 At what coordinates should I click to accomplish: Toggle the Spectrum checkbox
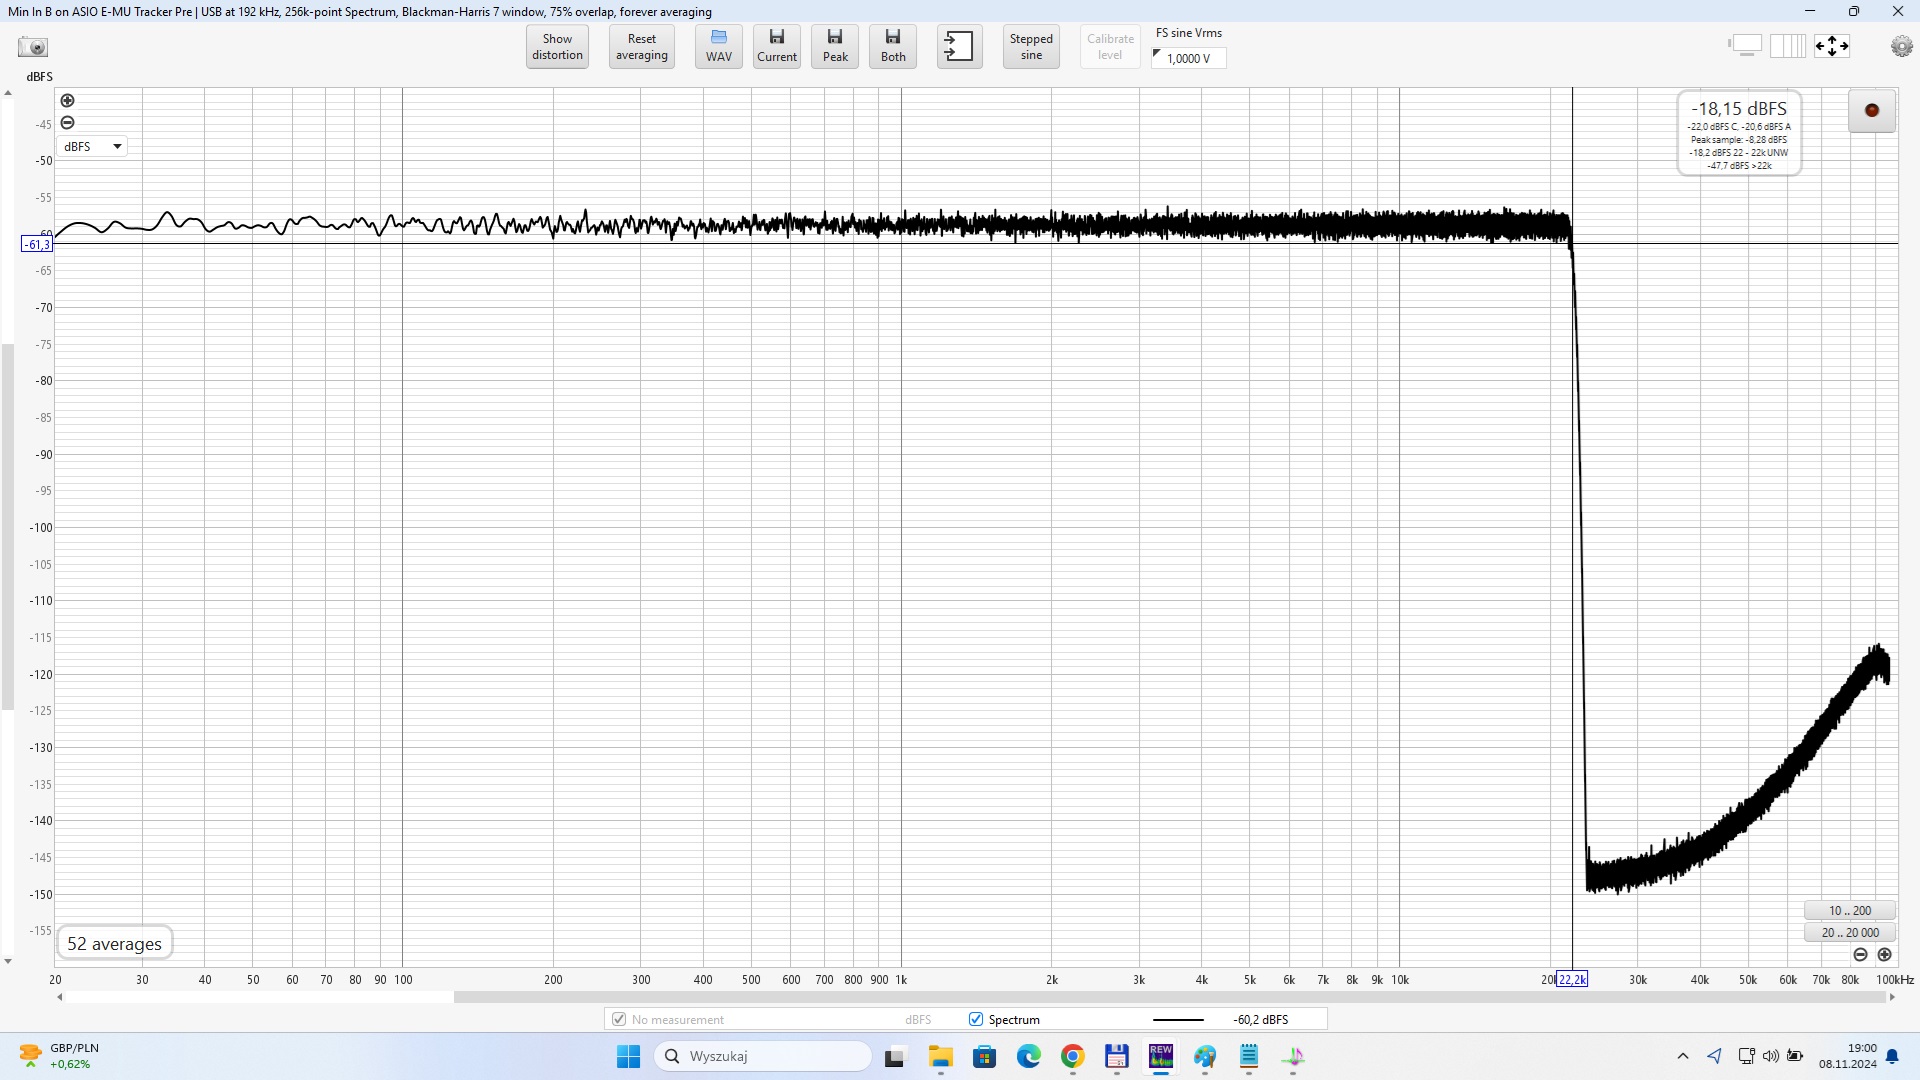(976, 1019)
